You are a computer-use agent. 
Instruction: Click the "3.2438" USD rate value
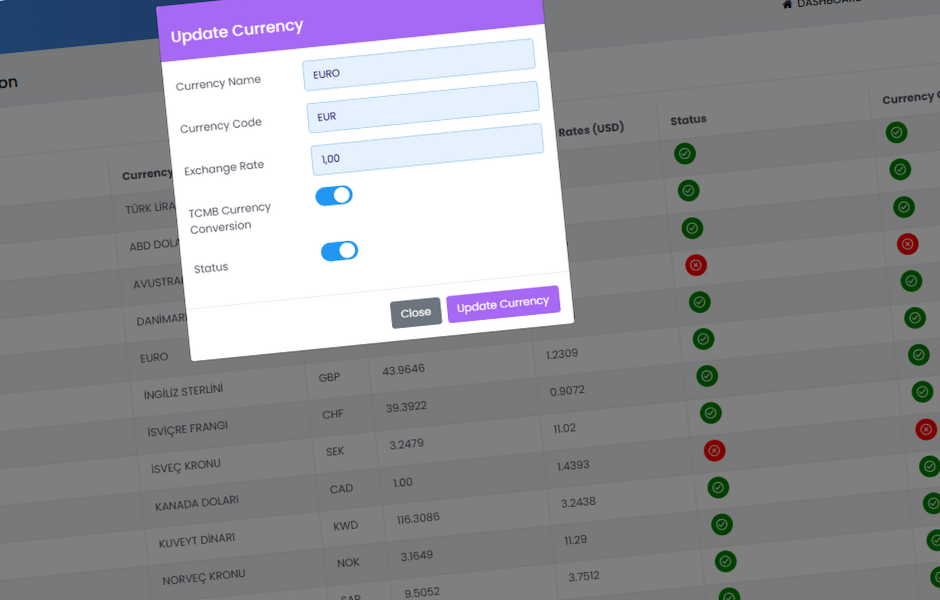click(x=579, y=502)
